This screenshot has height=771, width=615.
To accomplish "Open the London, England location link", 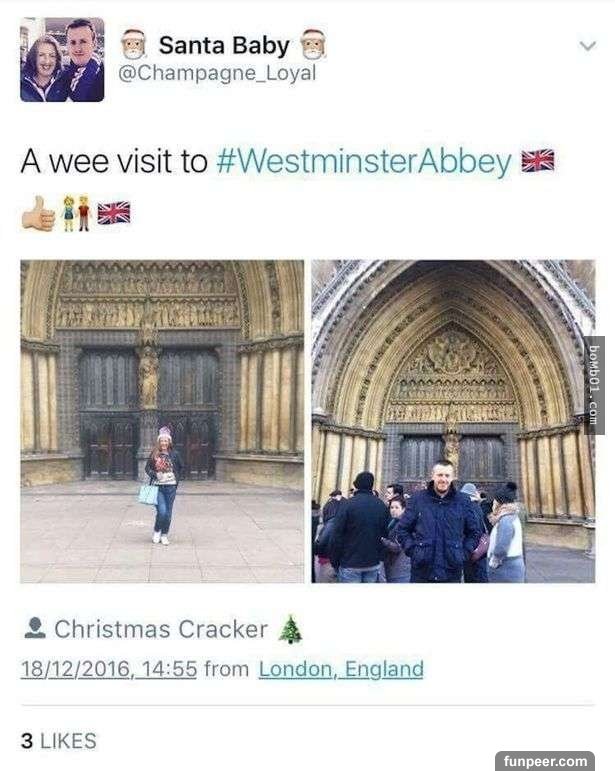I will point(341,669).
